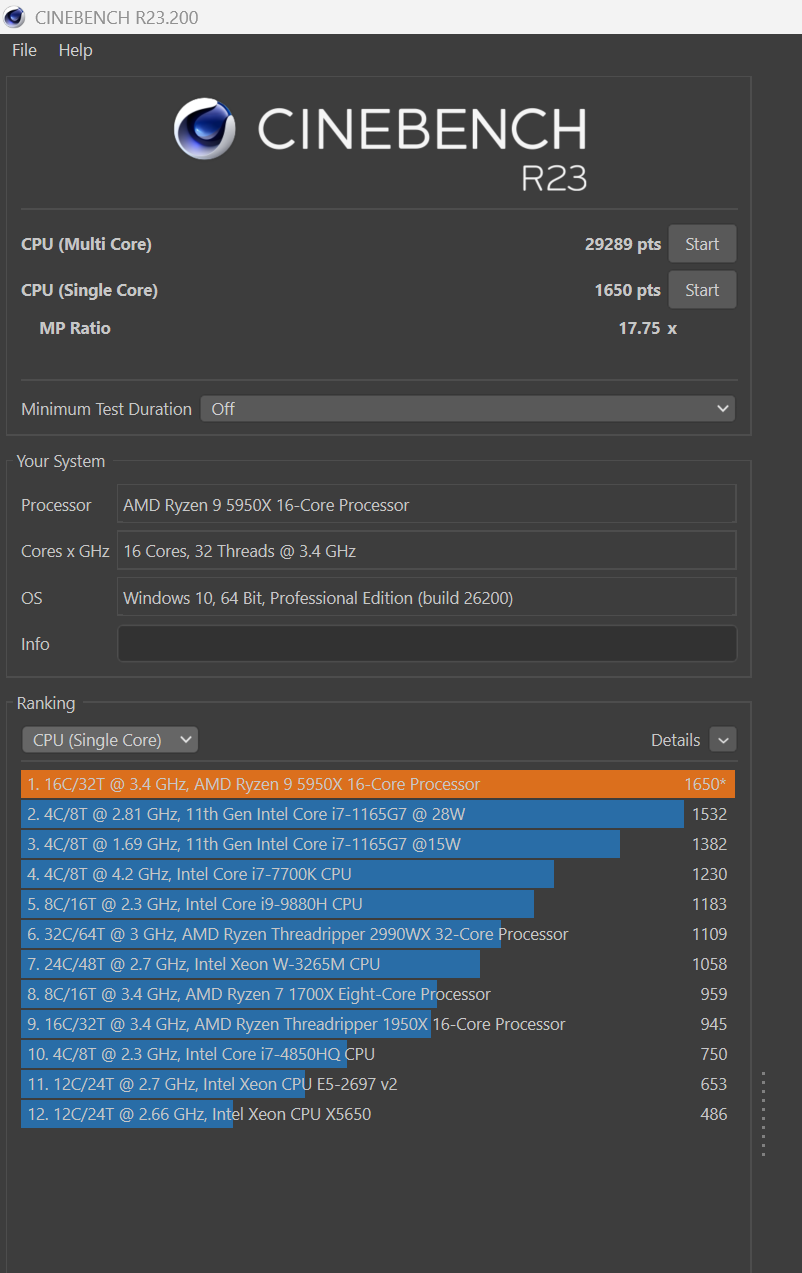Expand the ranking Details dropdown arrow
Viewport: 802px width, 1273px height.
tap(723, 740)
